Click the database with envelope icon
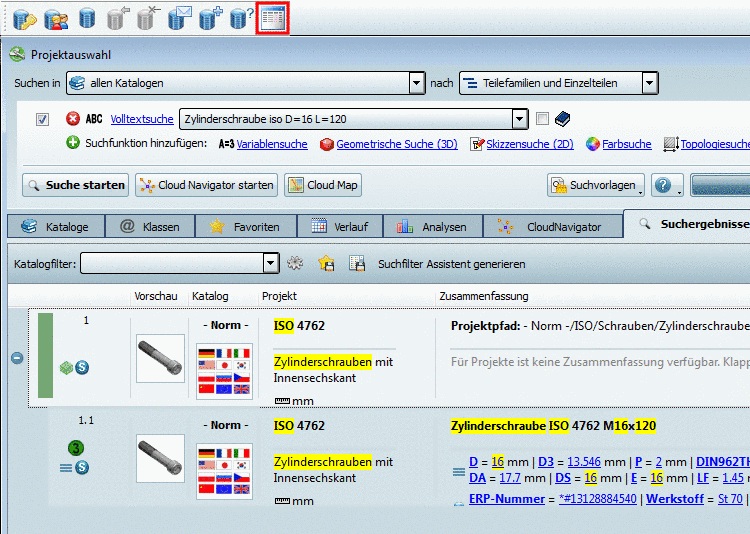 pos(179,19)
